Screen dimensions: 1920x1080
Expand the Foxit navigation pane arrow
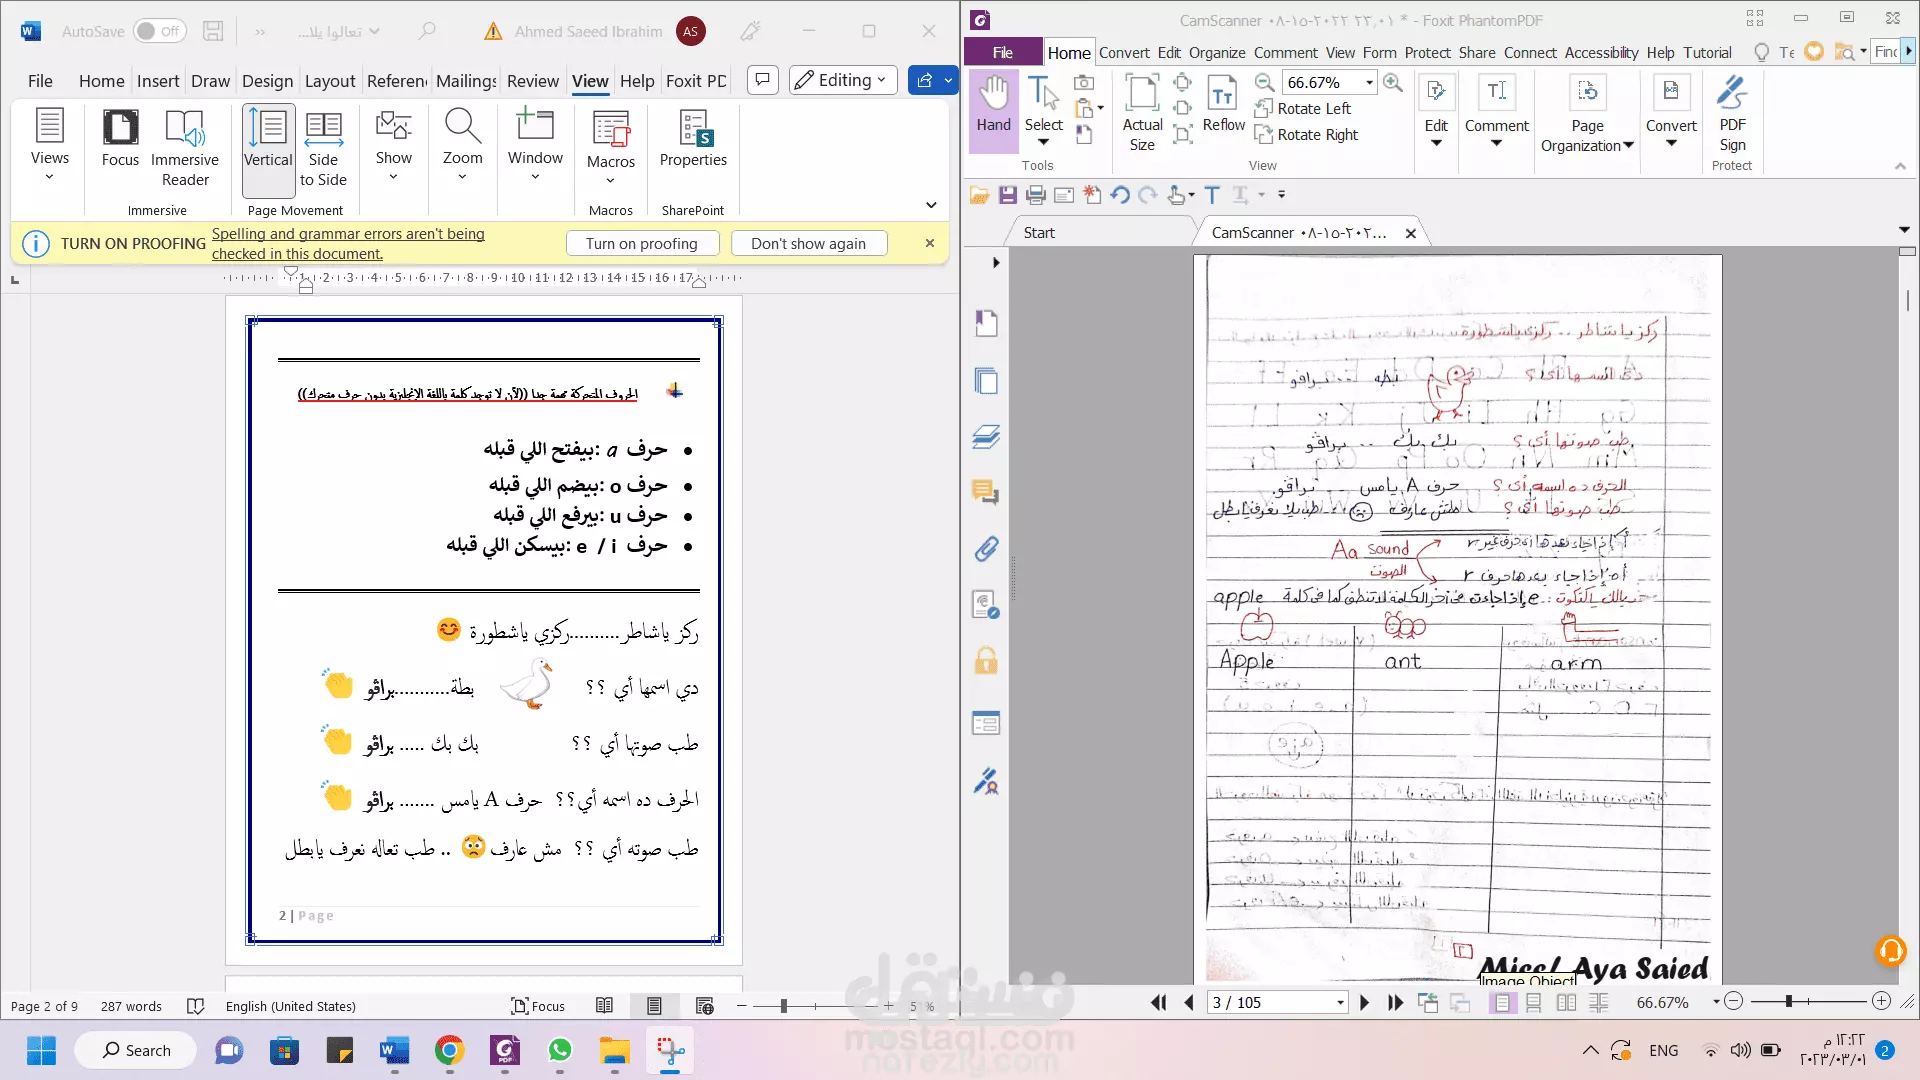click(995, 263)
